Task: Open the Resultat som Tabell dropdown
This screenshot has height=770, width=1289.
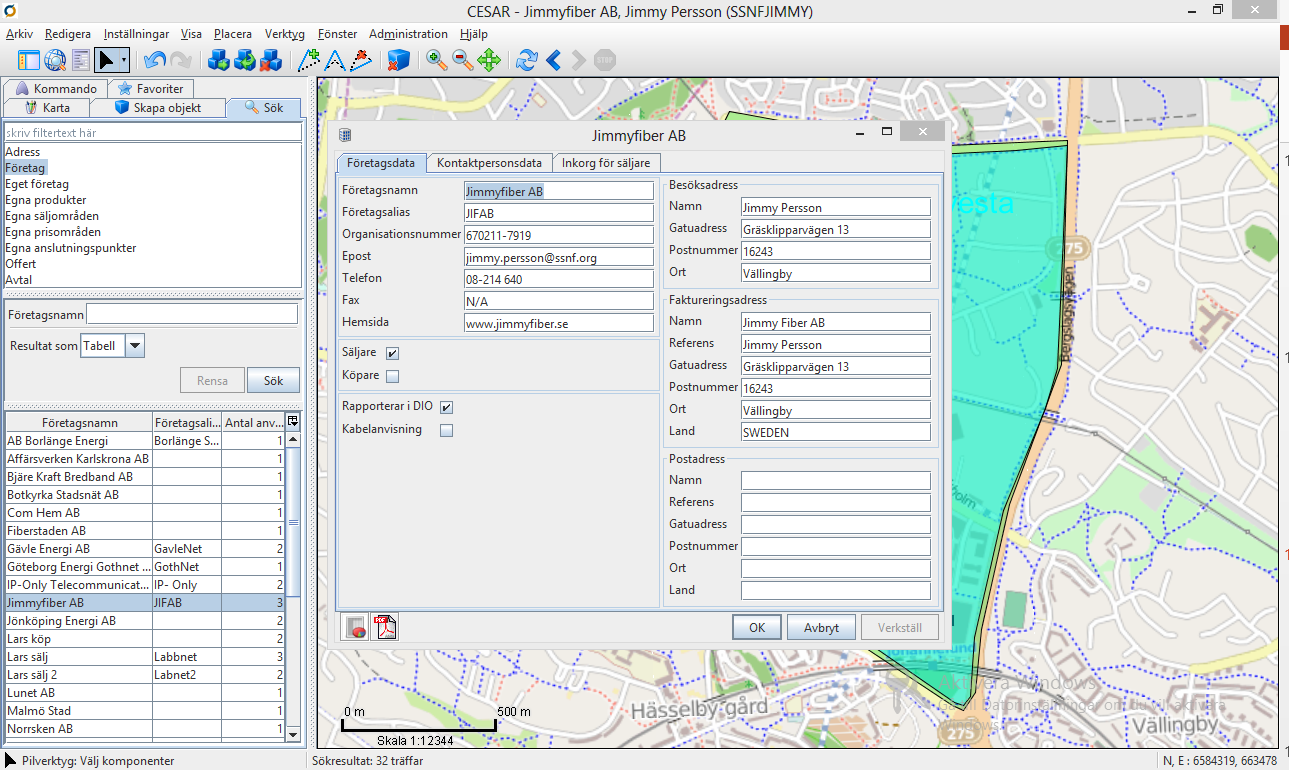Action: (x=134, y=346)
